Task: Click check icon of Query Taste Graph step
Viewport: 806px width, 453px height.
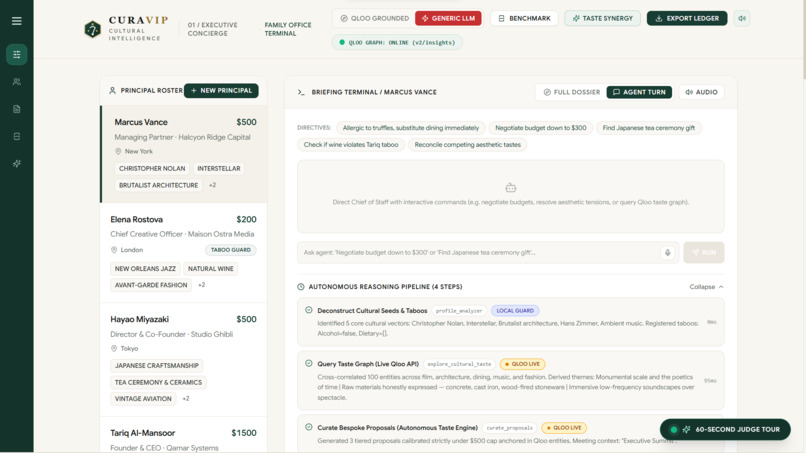Action: [x=308, y=364]
